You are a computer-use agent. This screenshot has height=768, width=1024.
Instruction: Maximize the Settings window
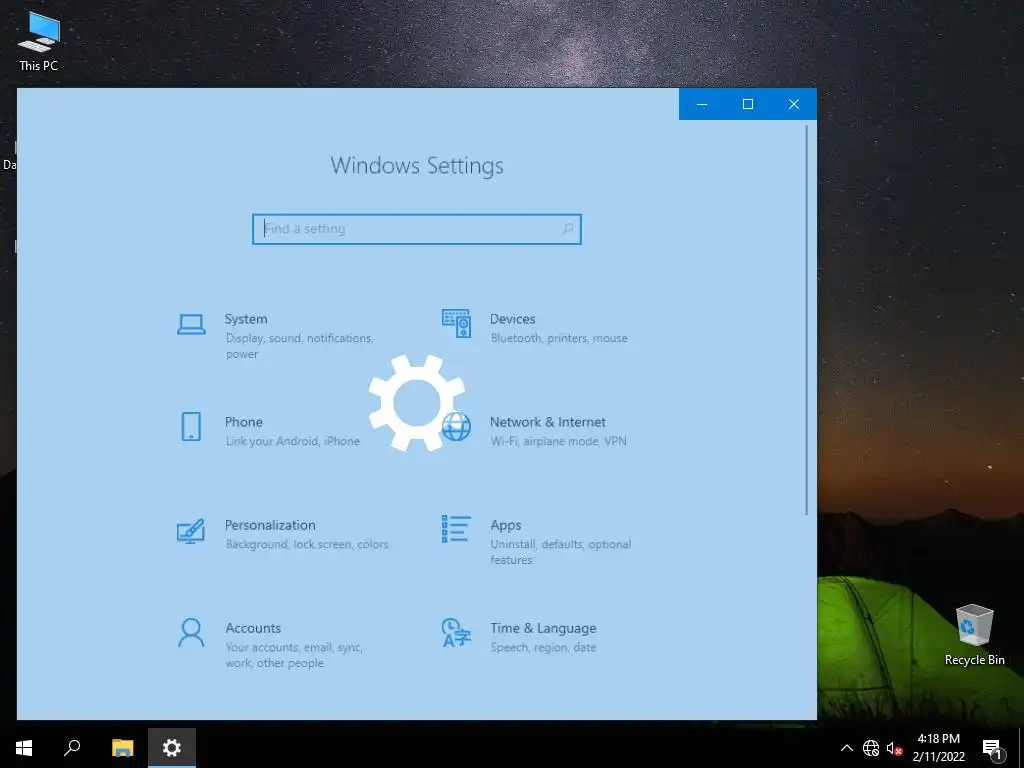point(748,104)
